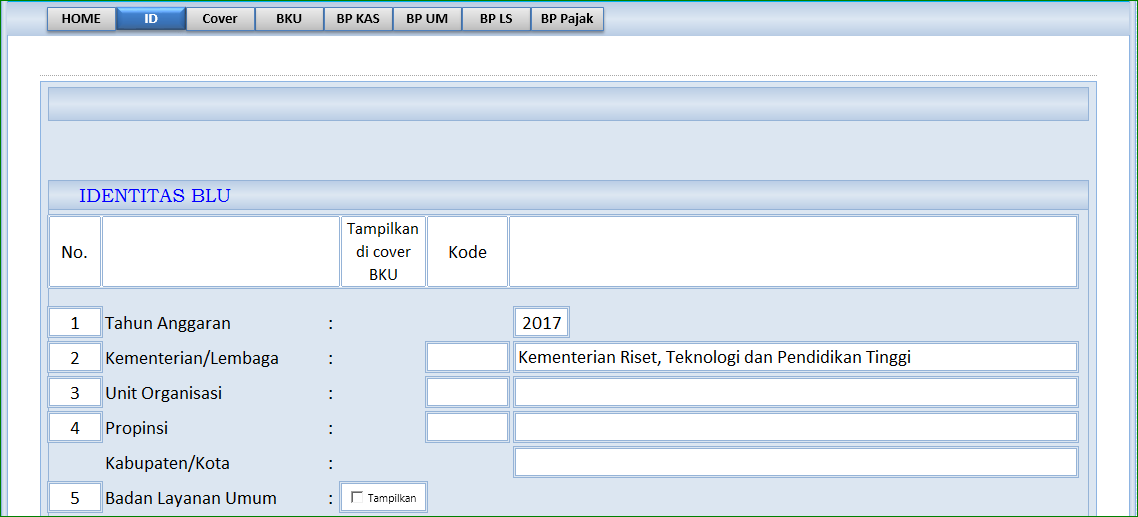Select the 'Tampilkan di cover BKU' header
Viewport: 1138px width, 517px height.
(x=383, y=252)
